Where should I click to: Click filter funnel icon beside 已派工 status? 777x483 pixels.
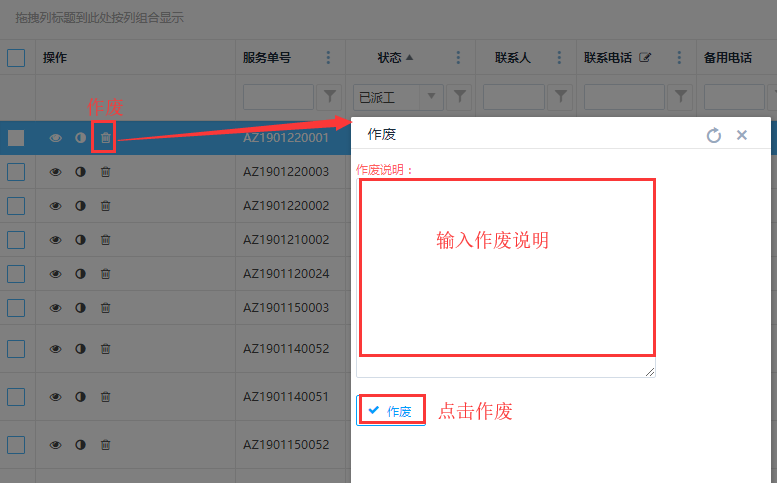point(459,97)
